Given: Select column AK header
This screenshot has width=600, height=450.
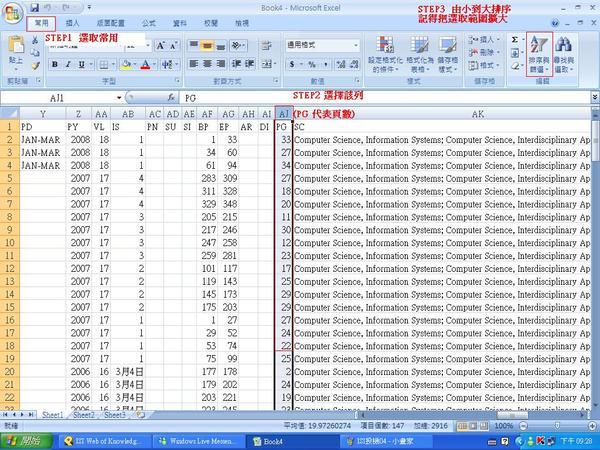Looking at the screenshot, I should click(x=478, y=114).
